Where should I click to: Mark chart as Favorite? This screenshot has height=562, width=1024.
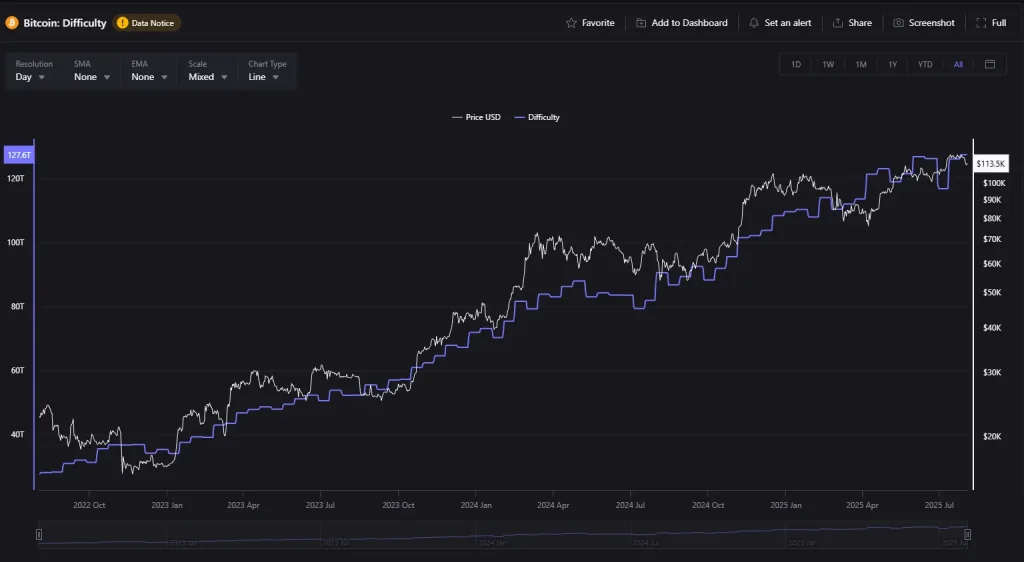pos(590,23)
